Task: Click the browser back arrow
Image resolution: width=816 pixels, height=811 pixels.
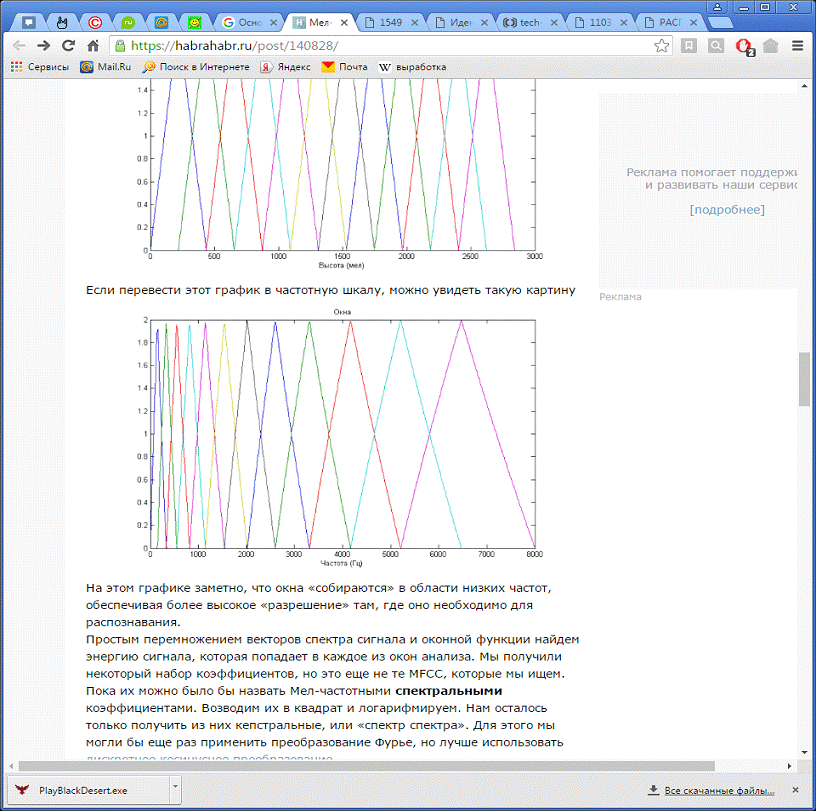Action: [x=19, y=45]
